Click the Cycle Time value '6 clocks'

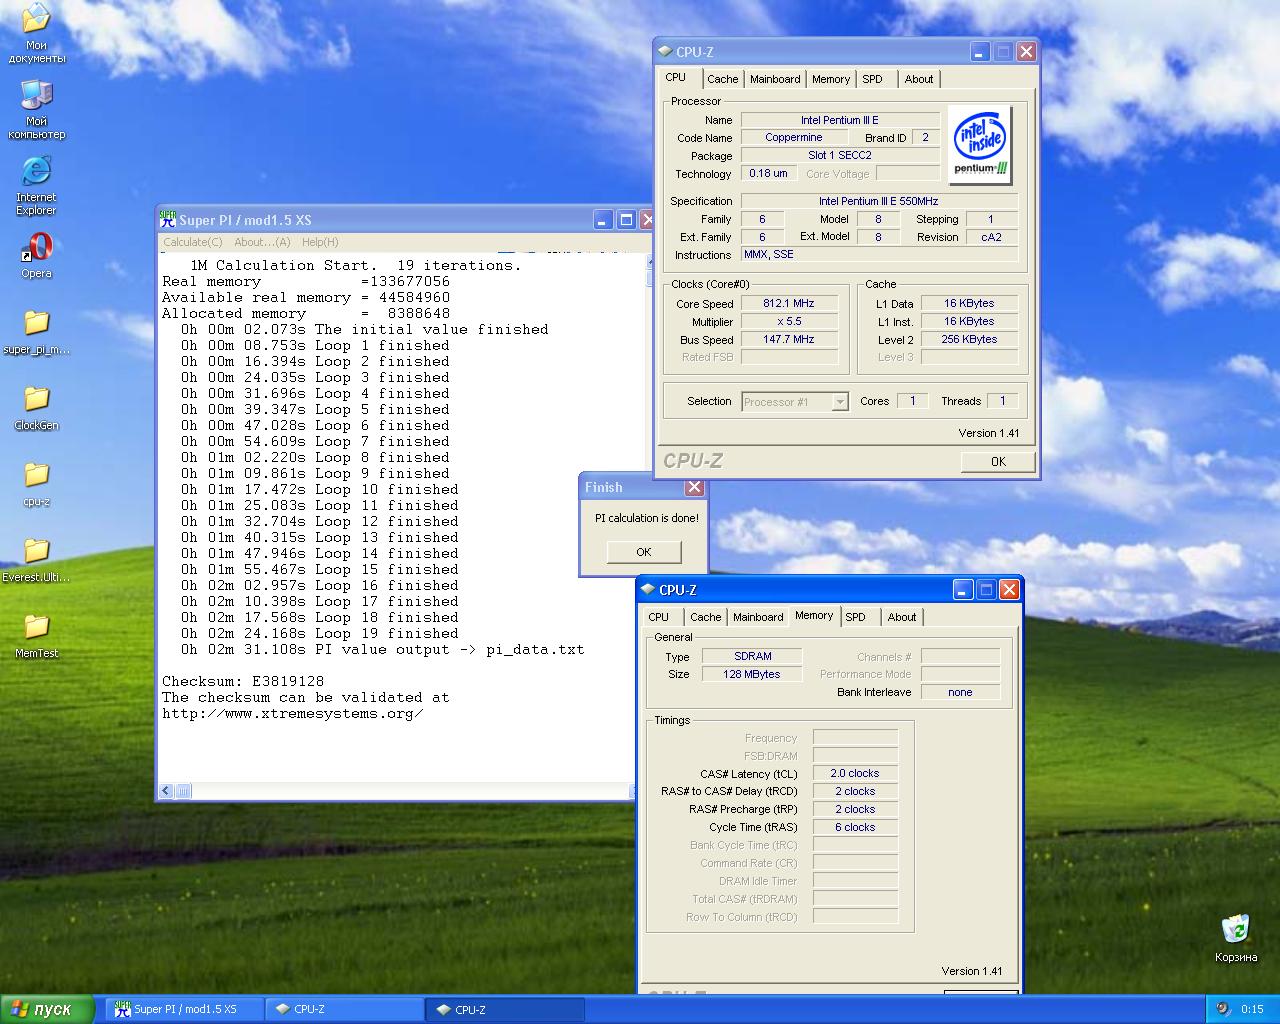[x=855, y=828]
